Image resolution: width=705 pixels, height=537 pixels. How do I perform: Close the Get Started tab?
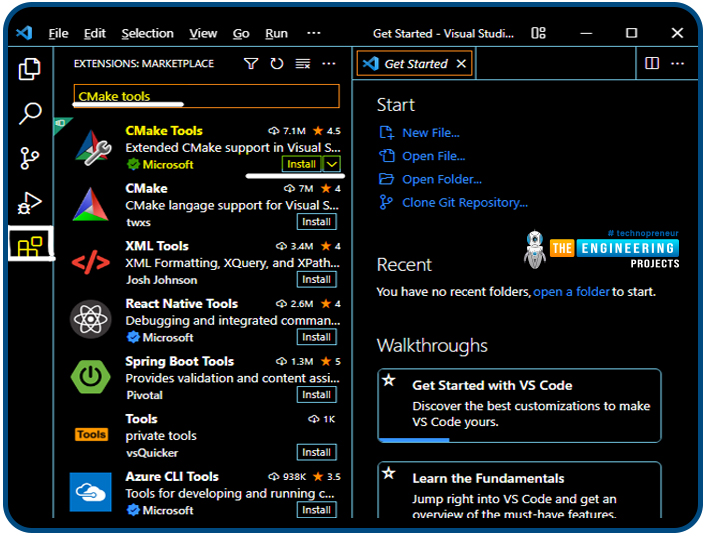(461, 64)
